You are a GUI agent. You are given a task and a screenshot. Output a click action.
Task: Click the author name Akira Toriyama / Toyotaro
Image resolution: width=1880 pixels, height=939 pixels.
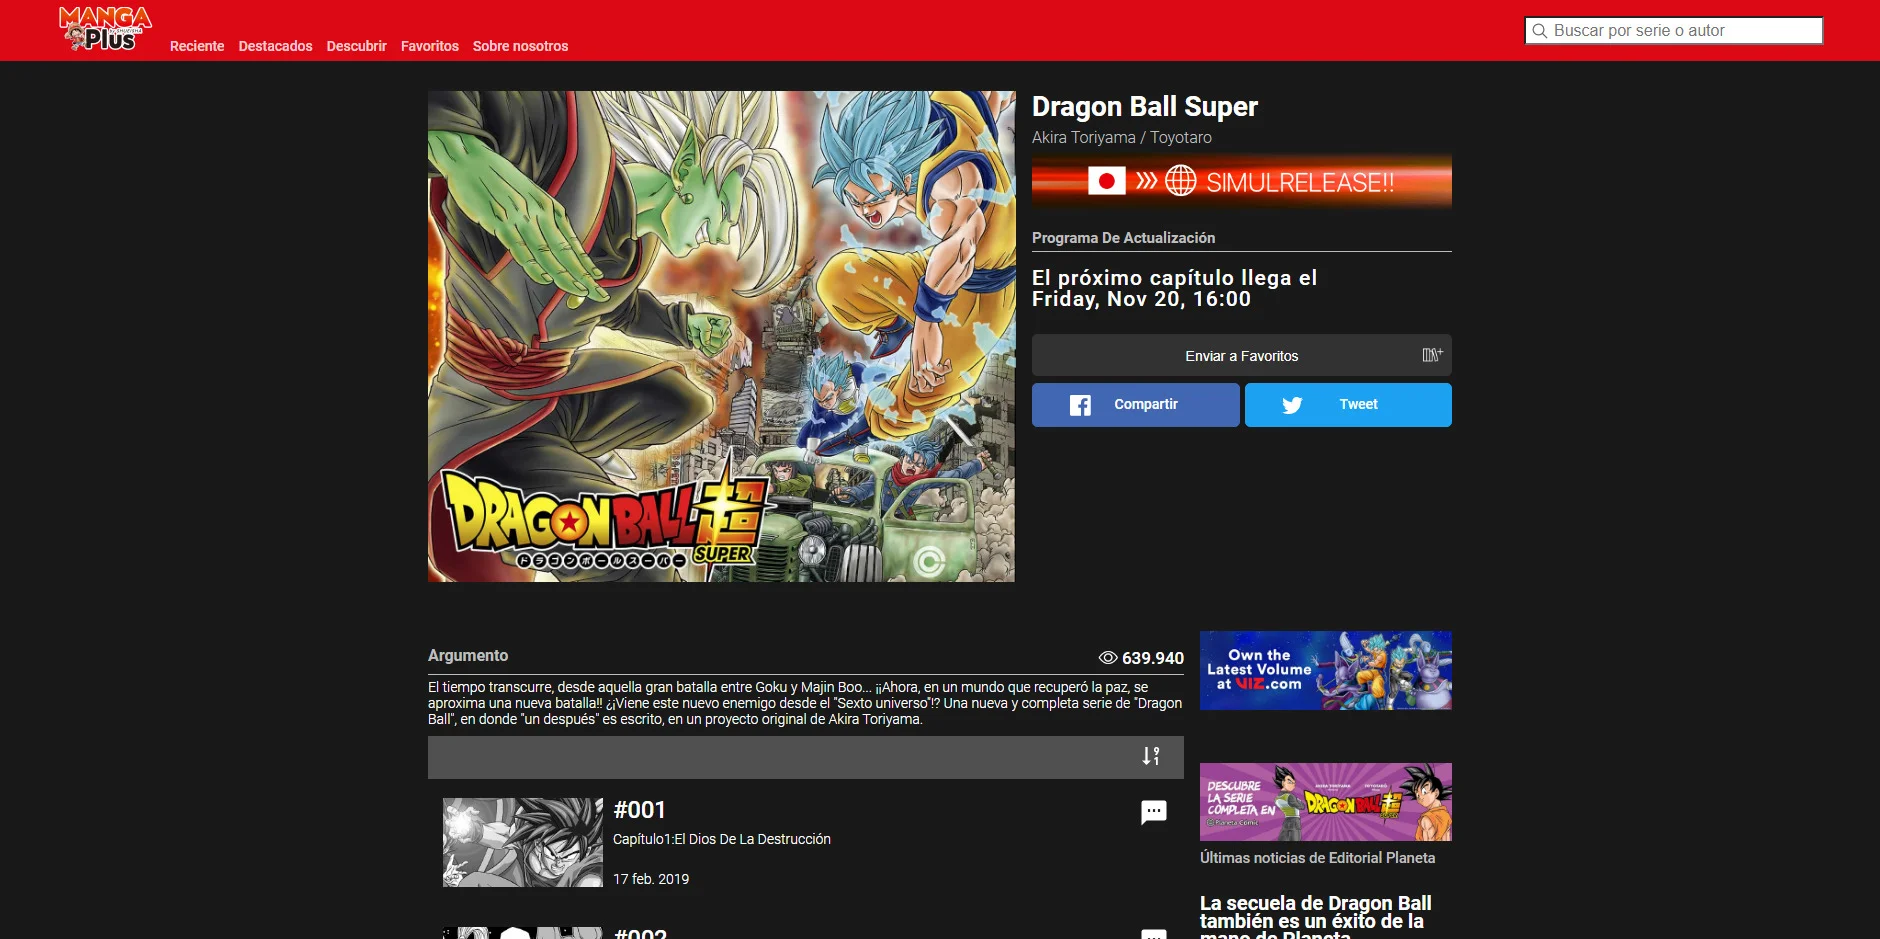point(1121,138)
